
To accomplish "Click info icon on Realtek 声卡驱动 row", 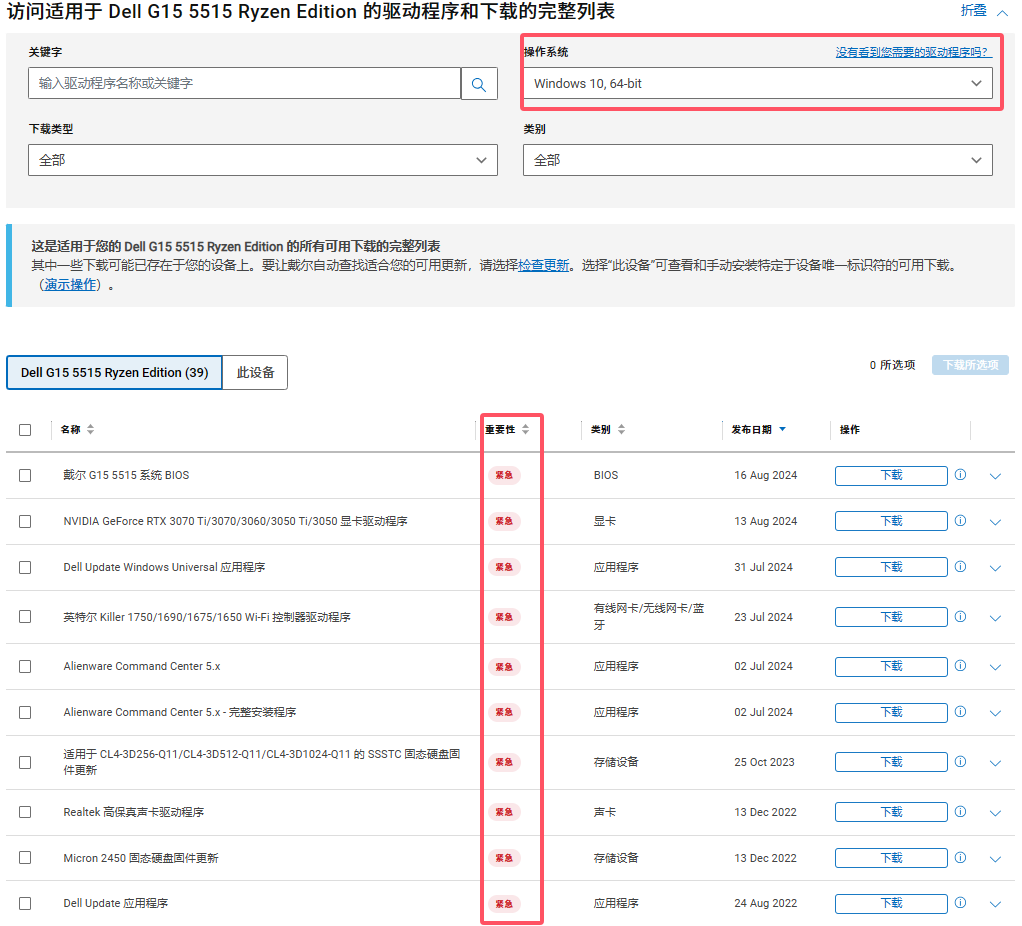I will tap(960, 811).
